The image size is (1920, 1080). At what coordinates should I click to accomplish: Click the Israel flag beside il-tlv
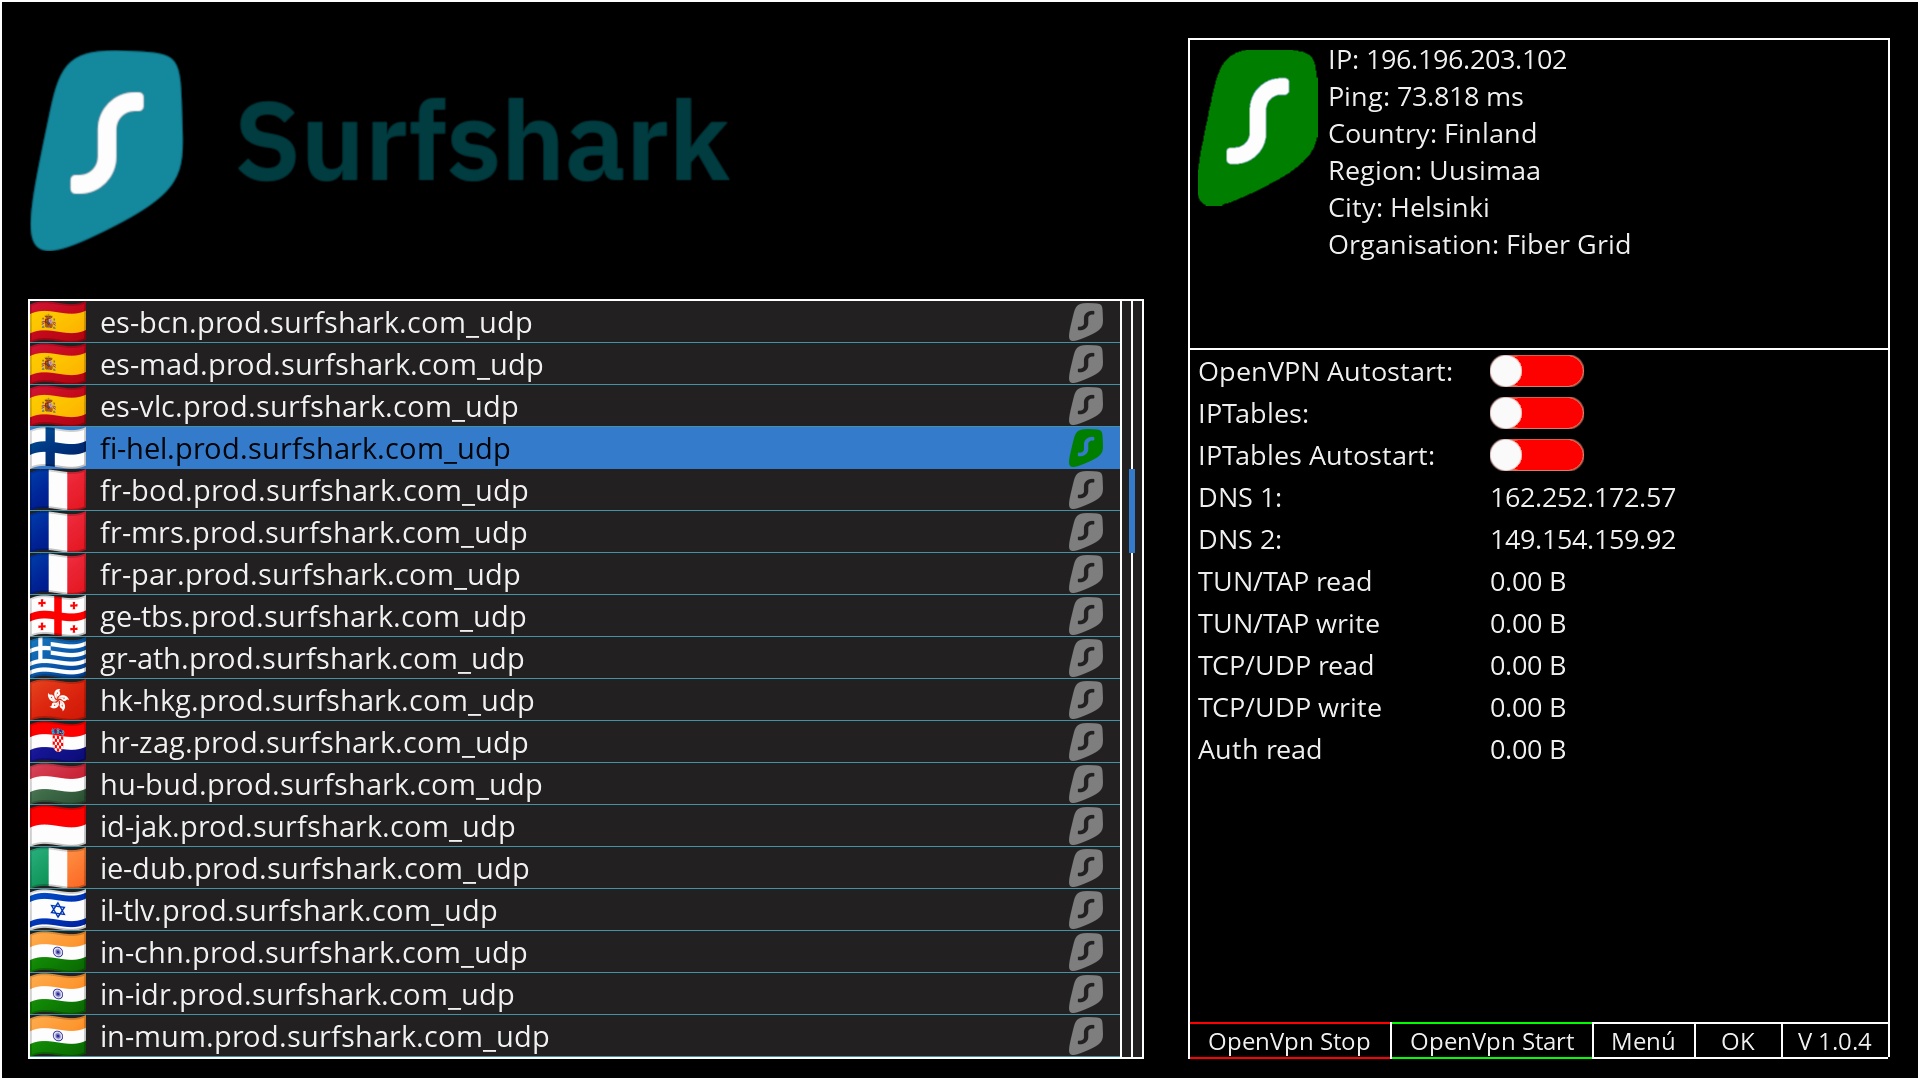click(58, 910)
